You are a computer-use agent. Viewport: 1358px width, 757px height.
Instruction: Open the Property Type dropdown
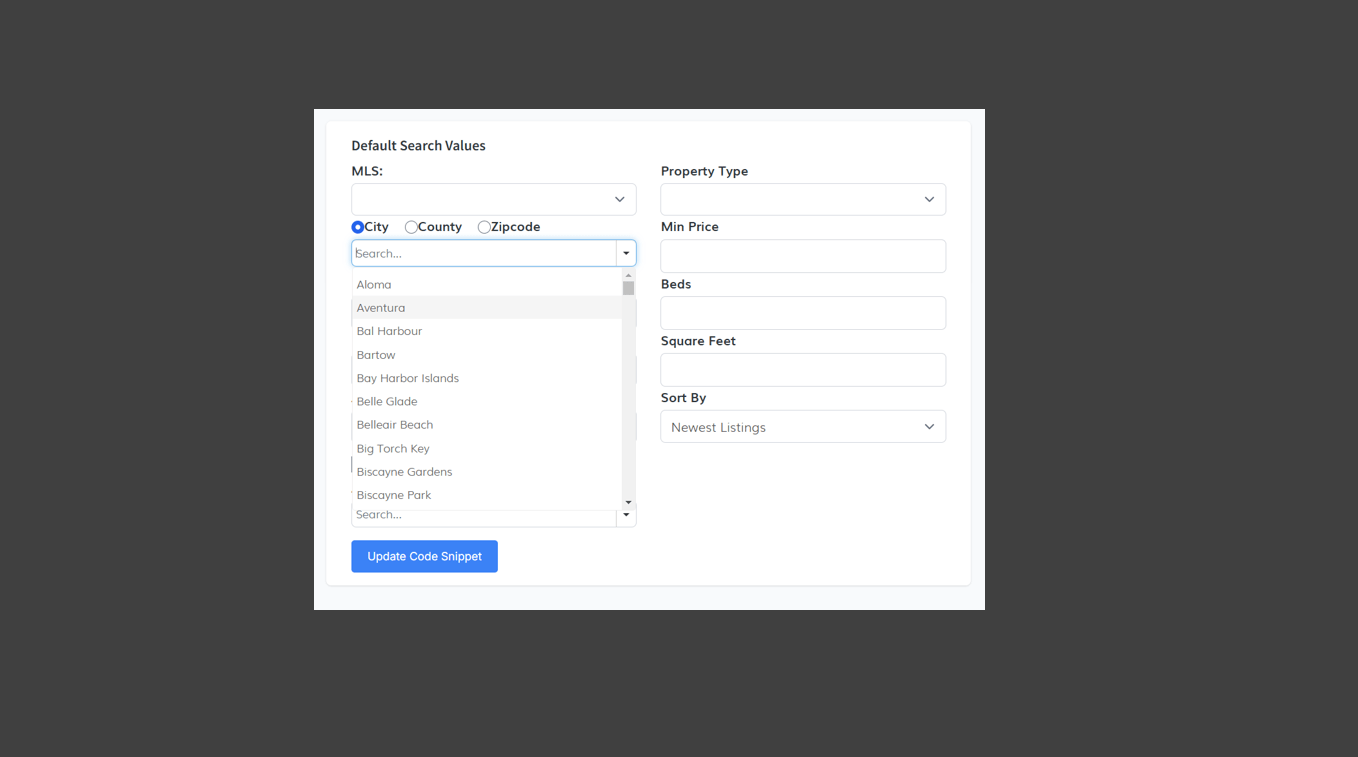coord(803,199)
